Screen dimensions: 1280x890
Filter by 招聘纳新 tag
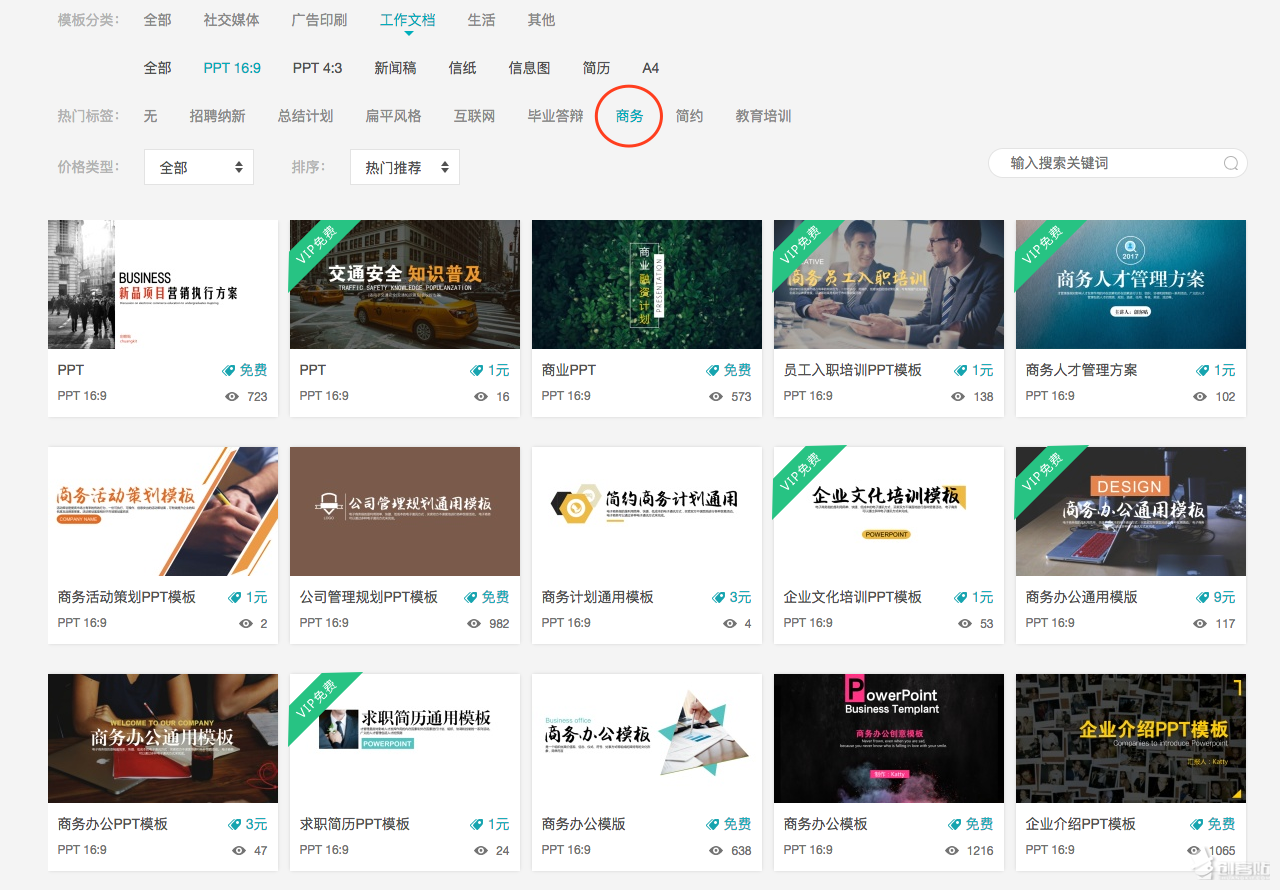(217, 116)
